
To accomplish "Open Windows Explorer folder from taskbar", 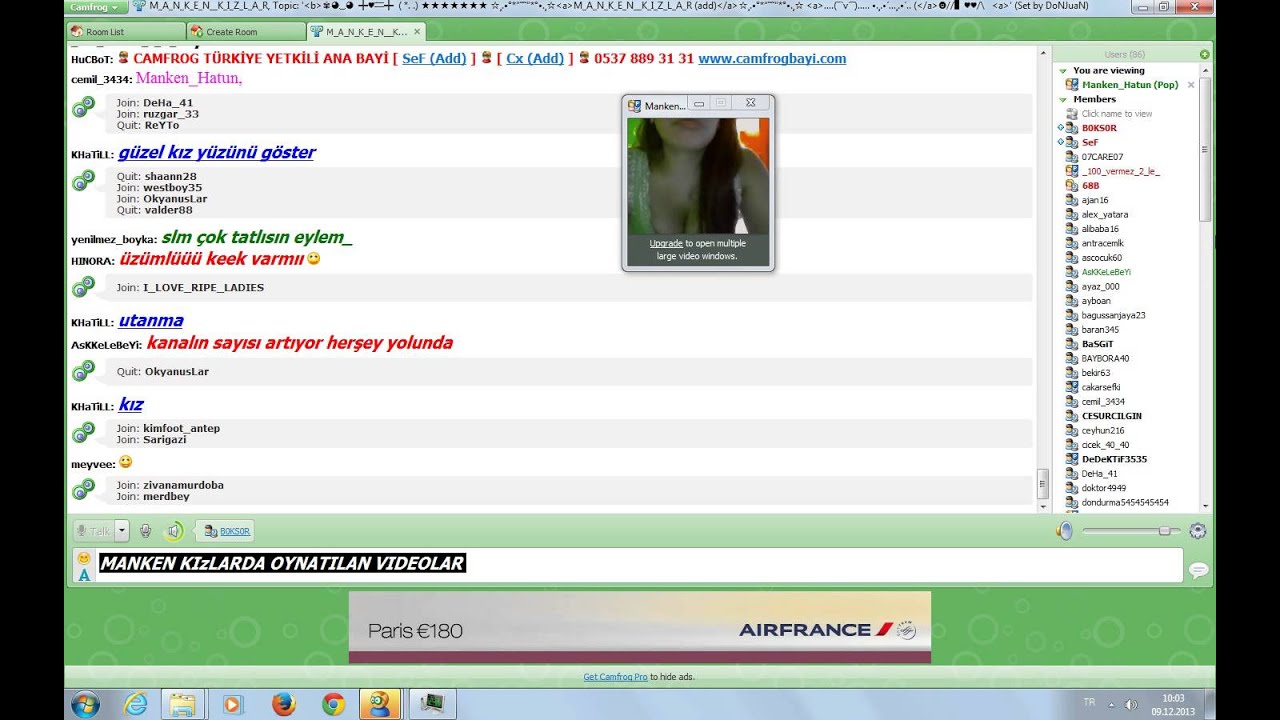I will 183,704.
